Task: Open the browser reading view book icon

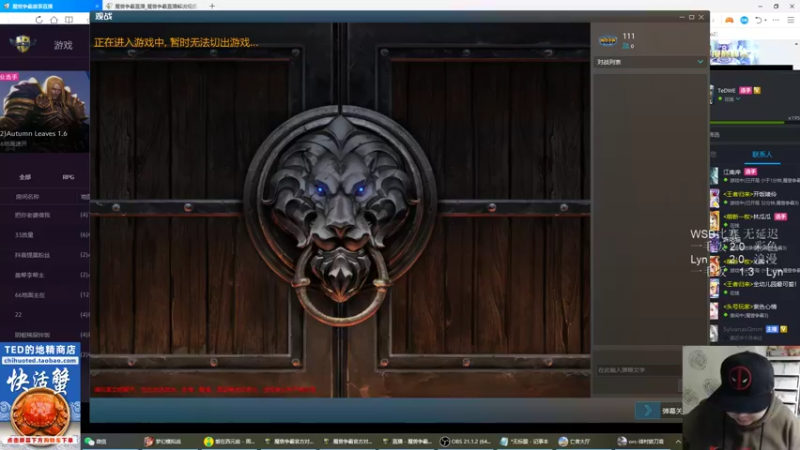Action: pyautogui.click(x=69, y=20)
